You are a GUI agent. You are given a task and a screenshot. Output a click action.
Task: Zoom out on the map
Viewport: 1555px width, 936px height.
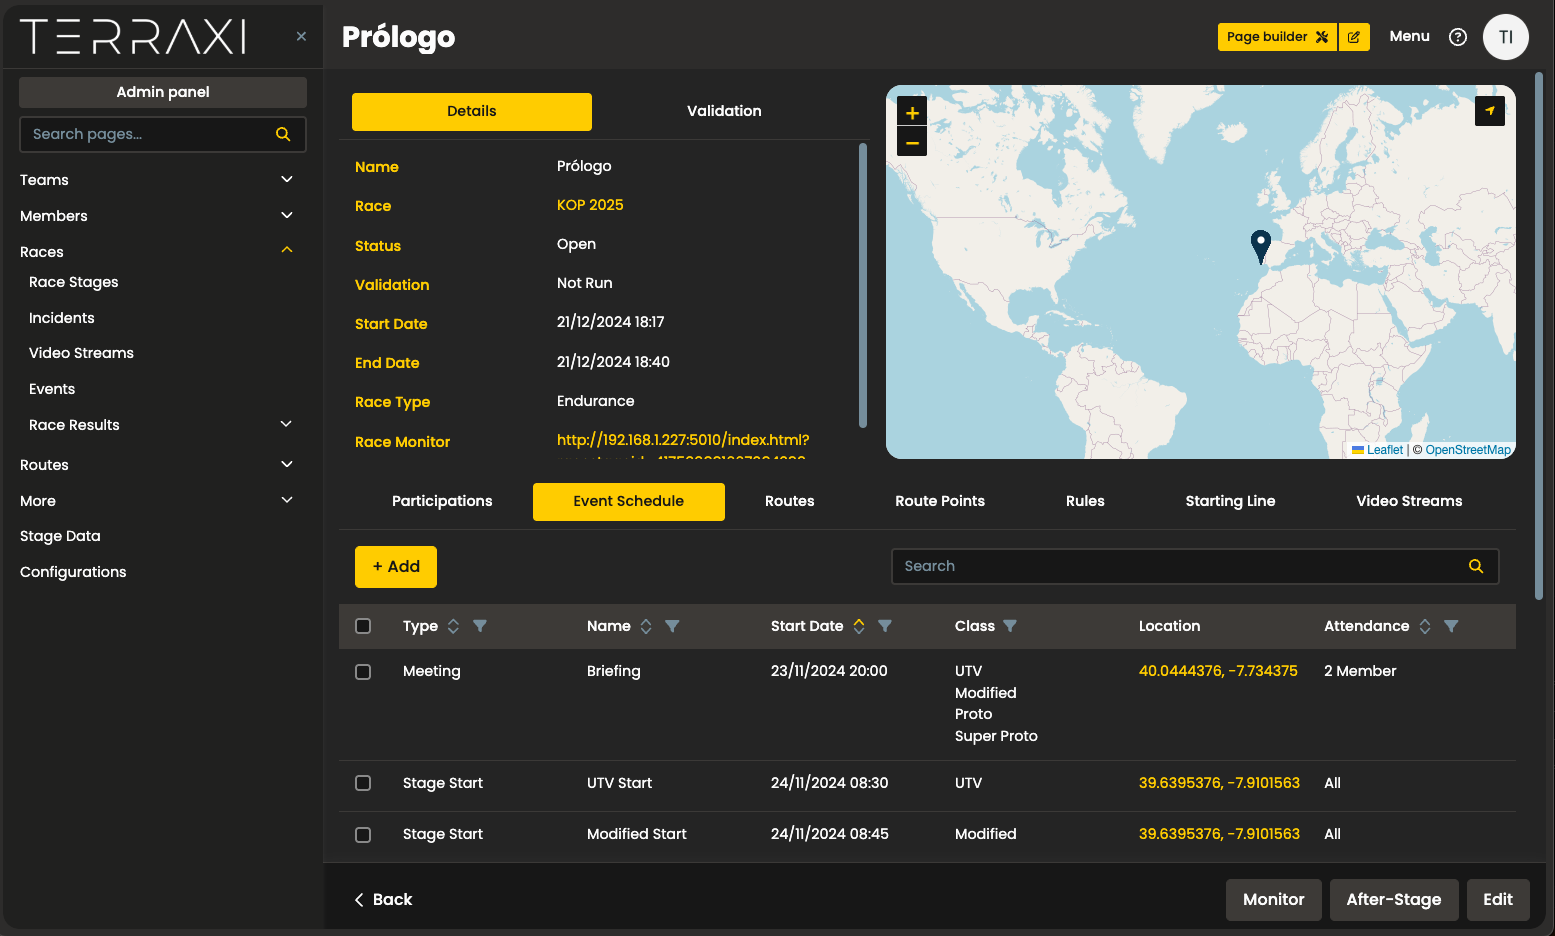[x=912, y=142]
